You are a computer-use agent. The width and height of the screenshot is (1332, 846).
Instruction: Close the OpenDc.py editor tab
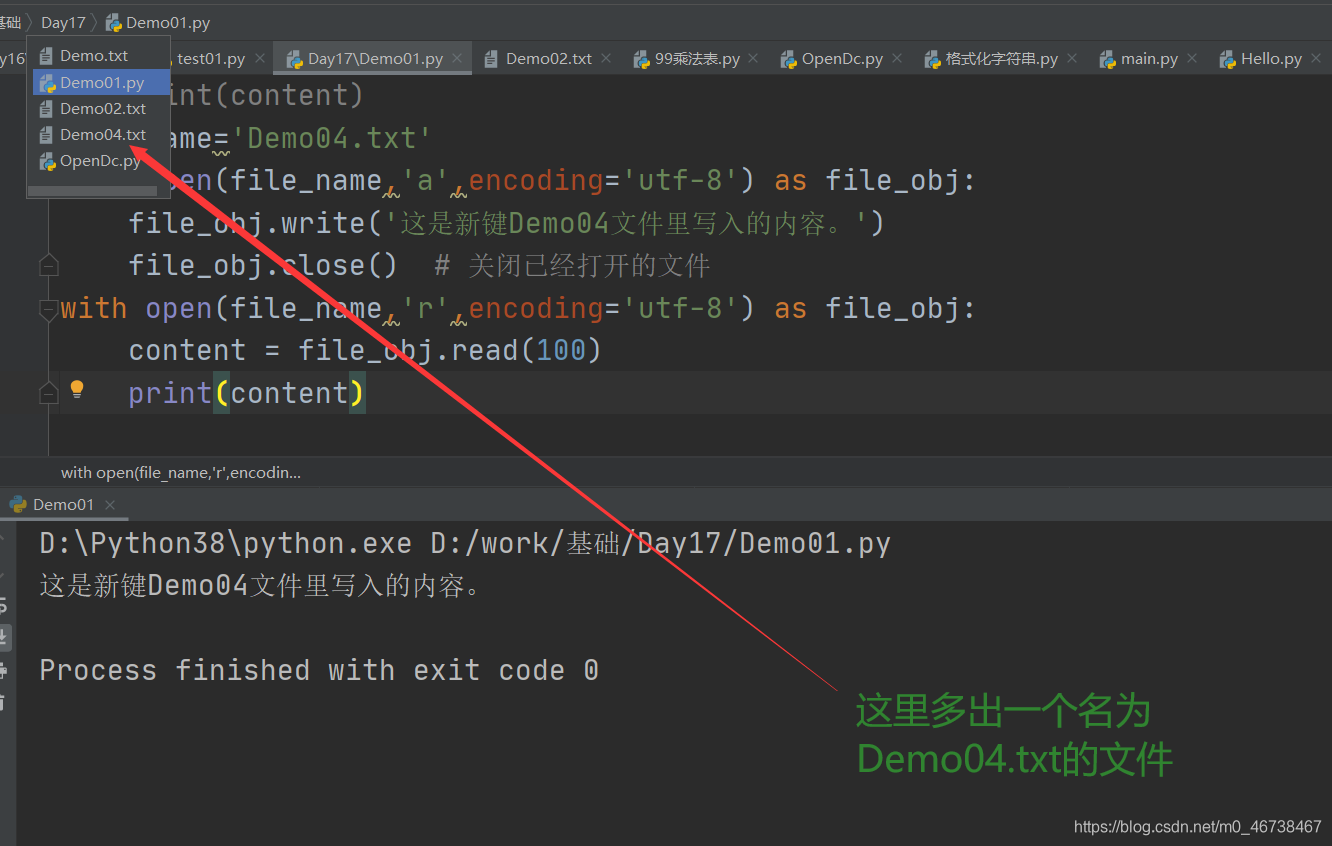(896, 59)
